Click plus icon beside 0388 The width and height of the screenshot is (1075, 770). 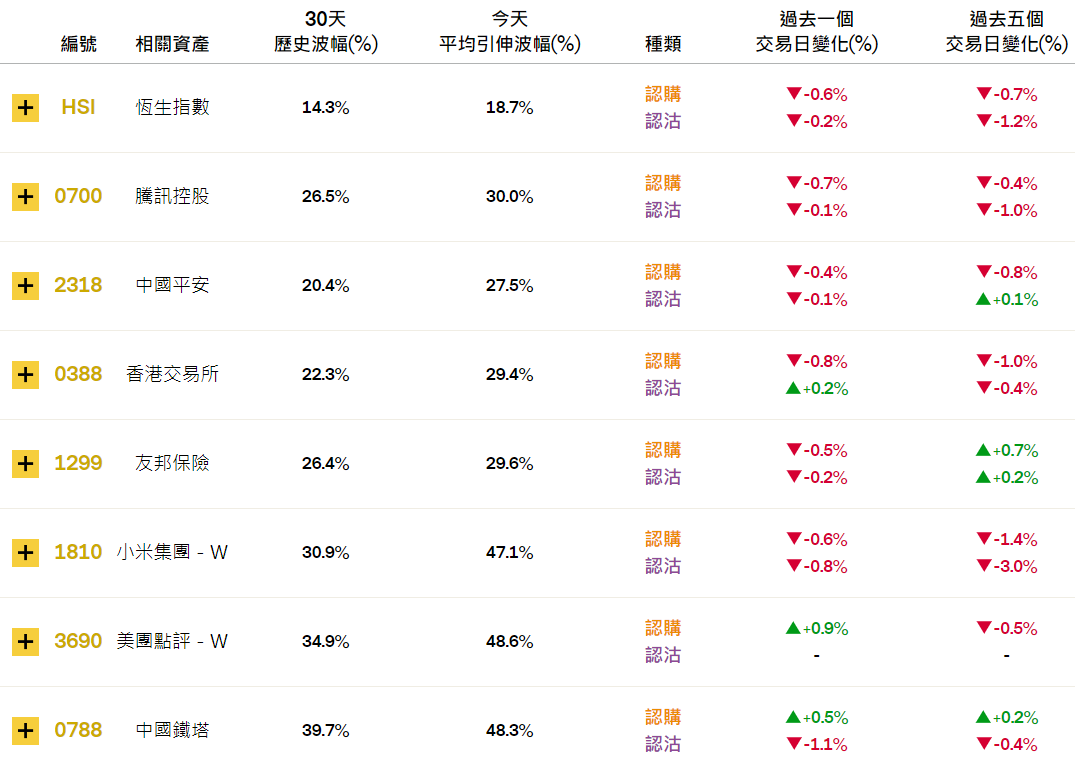tap(25, 374)
